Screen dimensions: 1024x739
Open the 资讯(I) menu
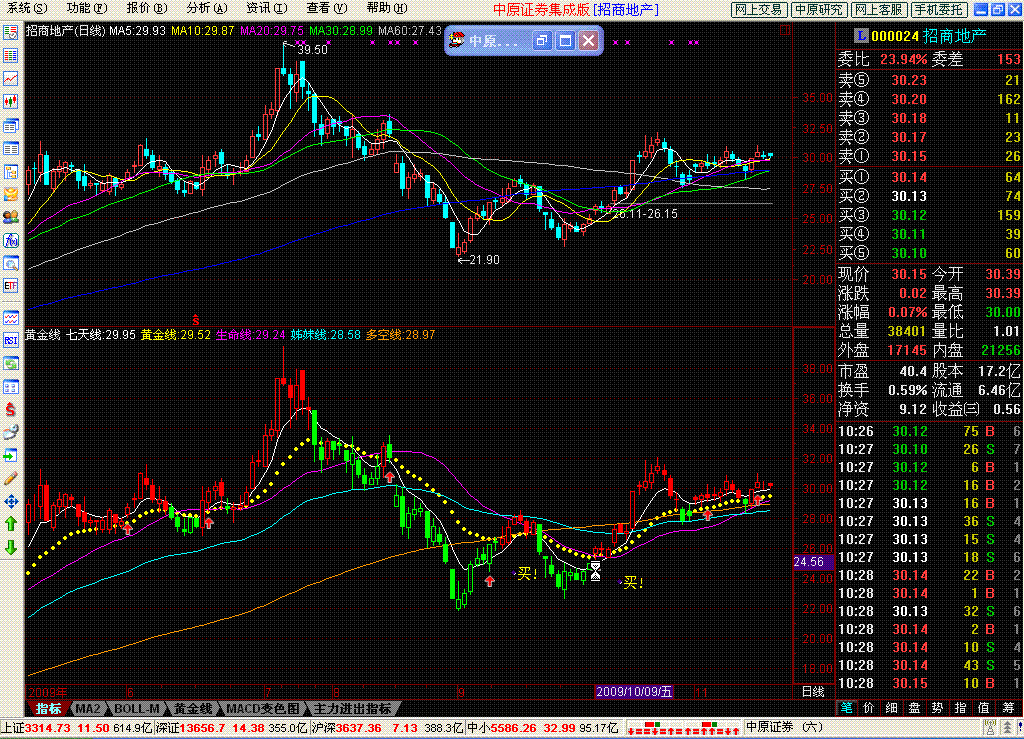pos(267,8)
